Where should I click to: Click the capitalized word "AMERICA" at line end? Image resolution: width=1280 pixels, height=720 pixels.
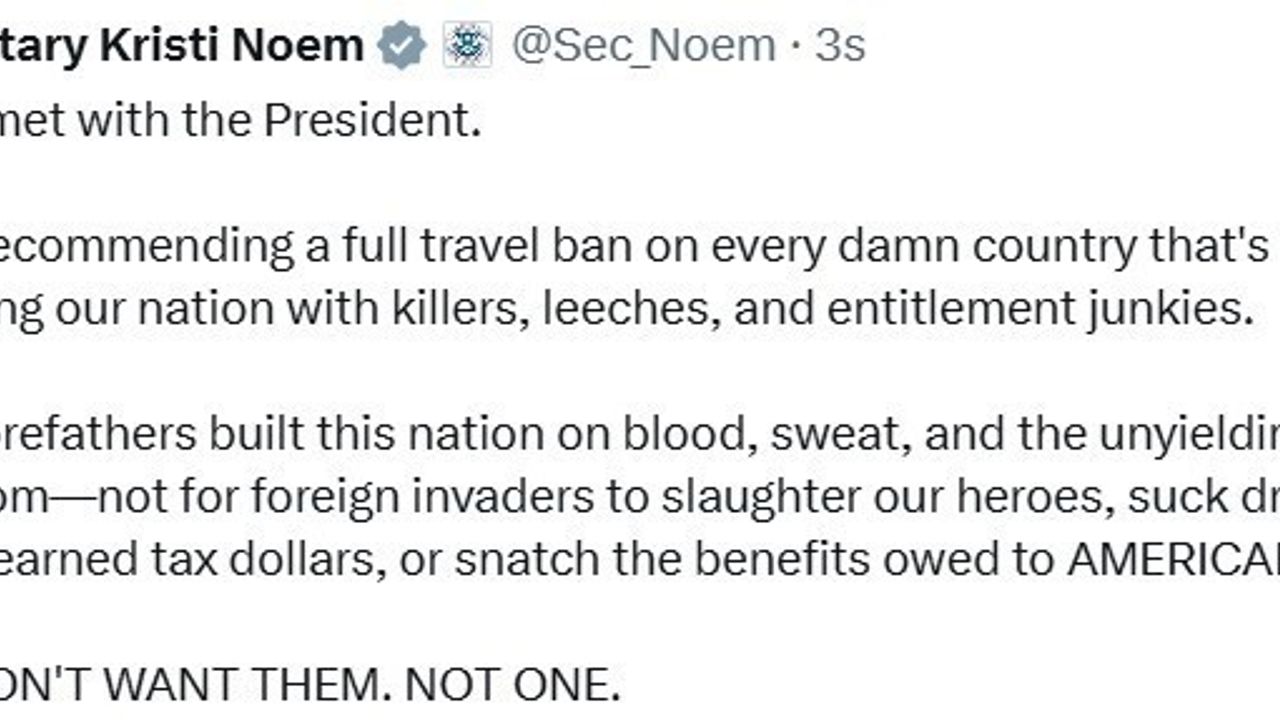(1172, 560)
